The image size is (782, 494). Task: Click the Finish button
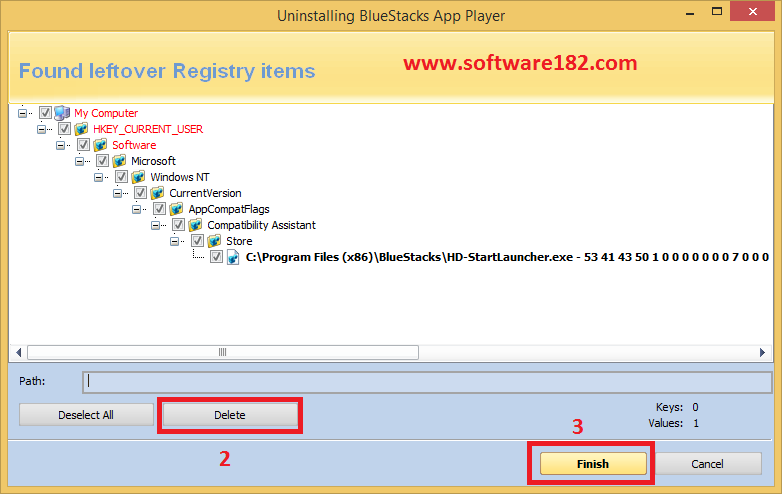click(593, 464)
